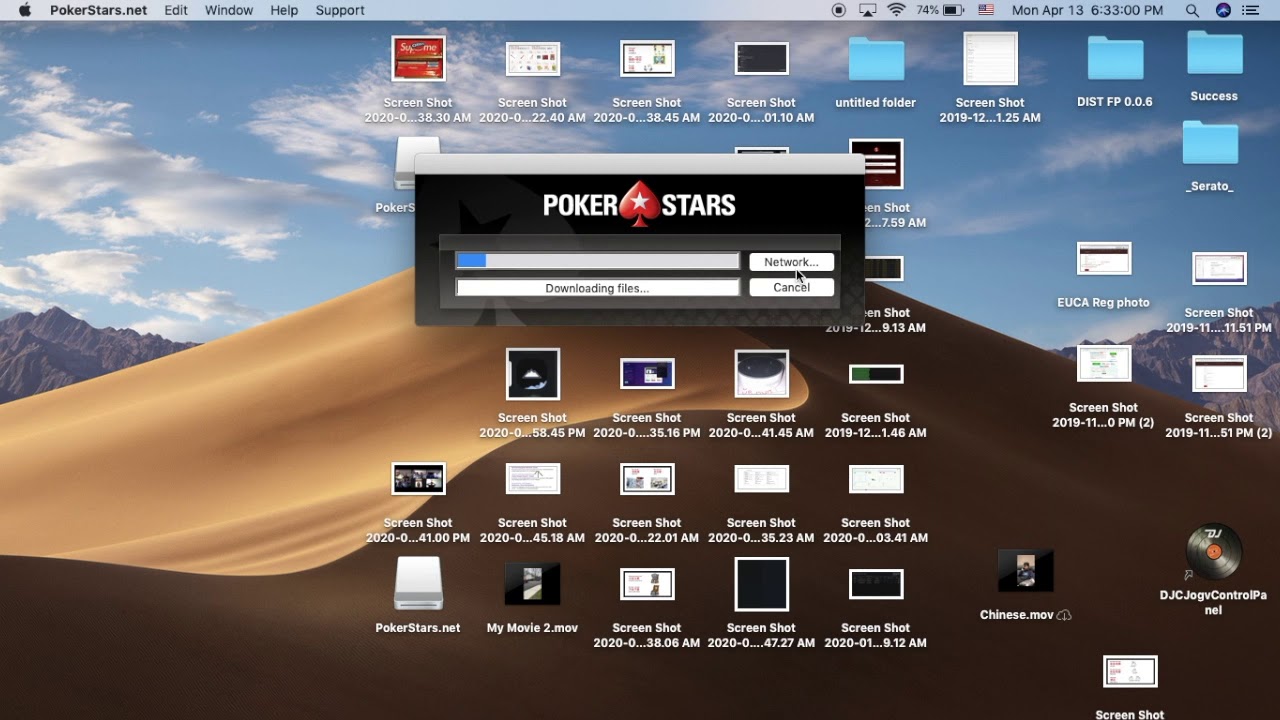
Task: Open the Help menu
Action: tap(284, 10)
